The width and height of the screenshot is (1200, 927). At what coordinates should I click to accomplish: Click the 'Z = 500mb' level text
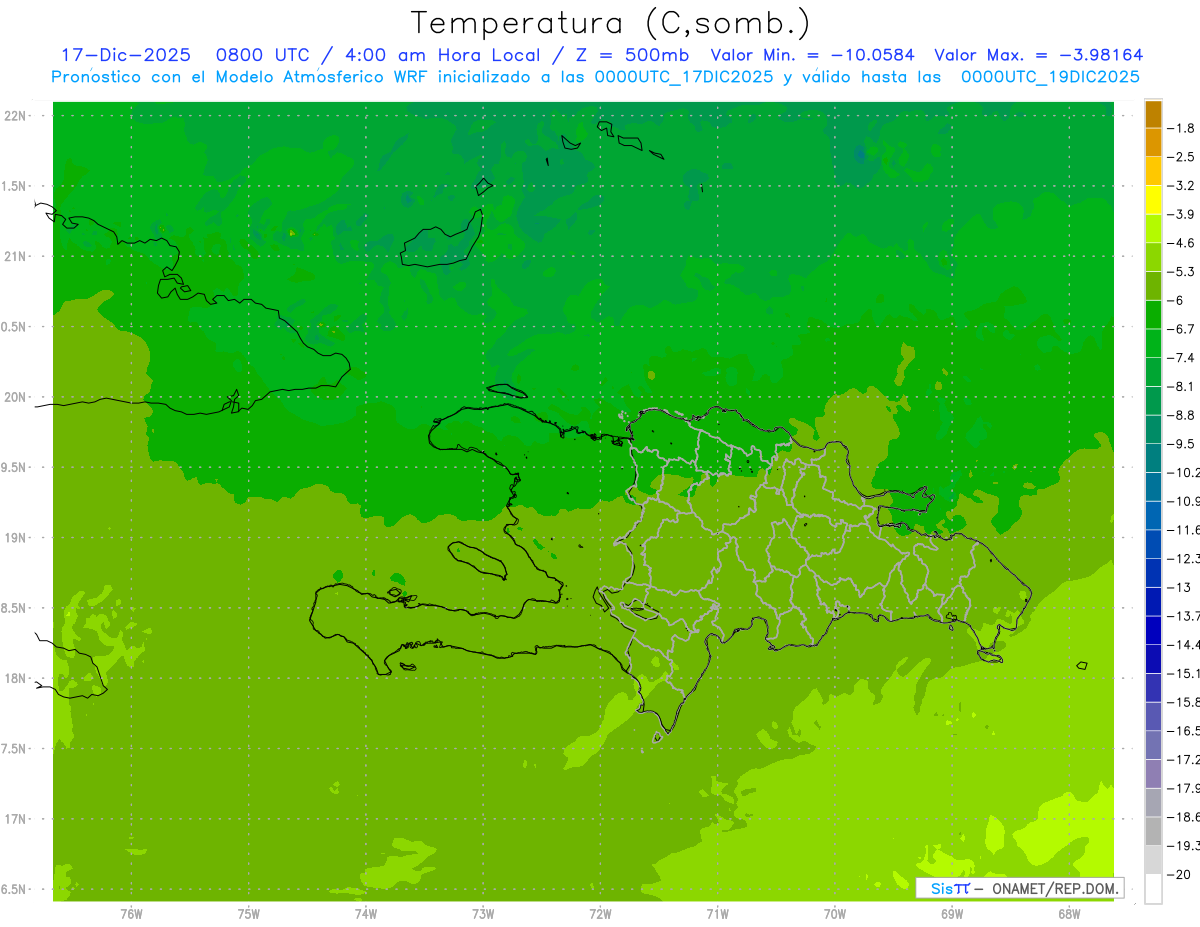click(630, 55)
